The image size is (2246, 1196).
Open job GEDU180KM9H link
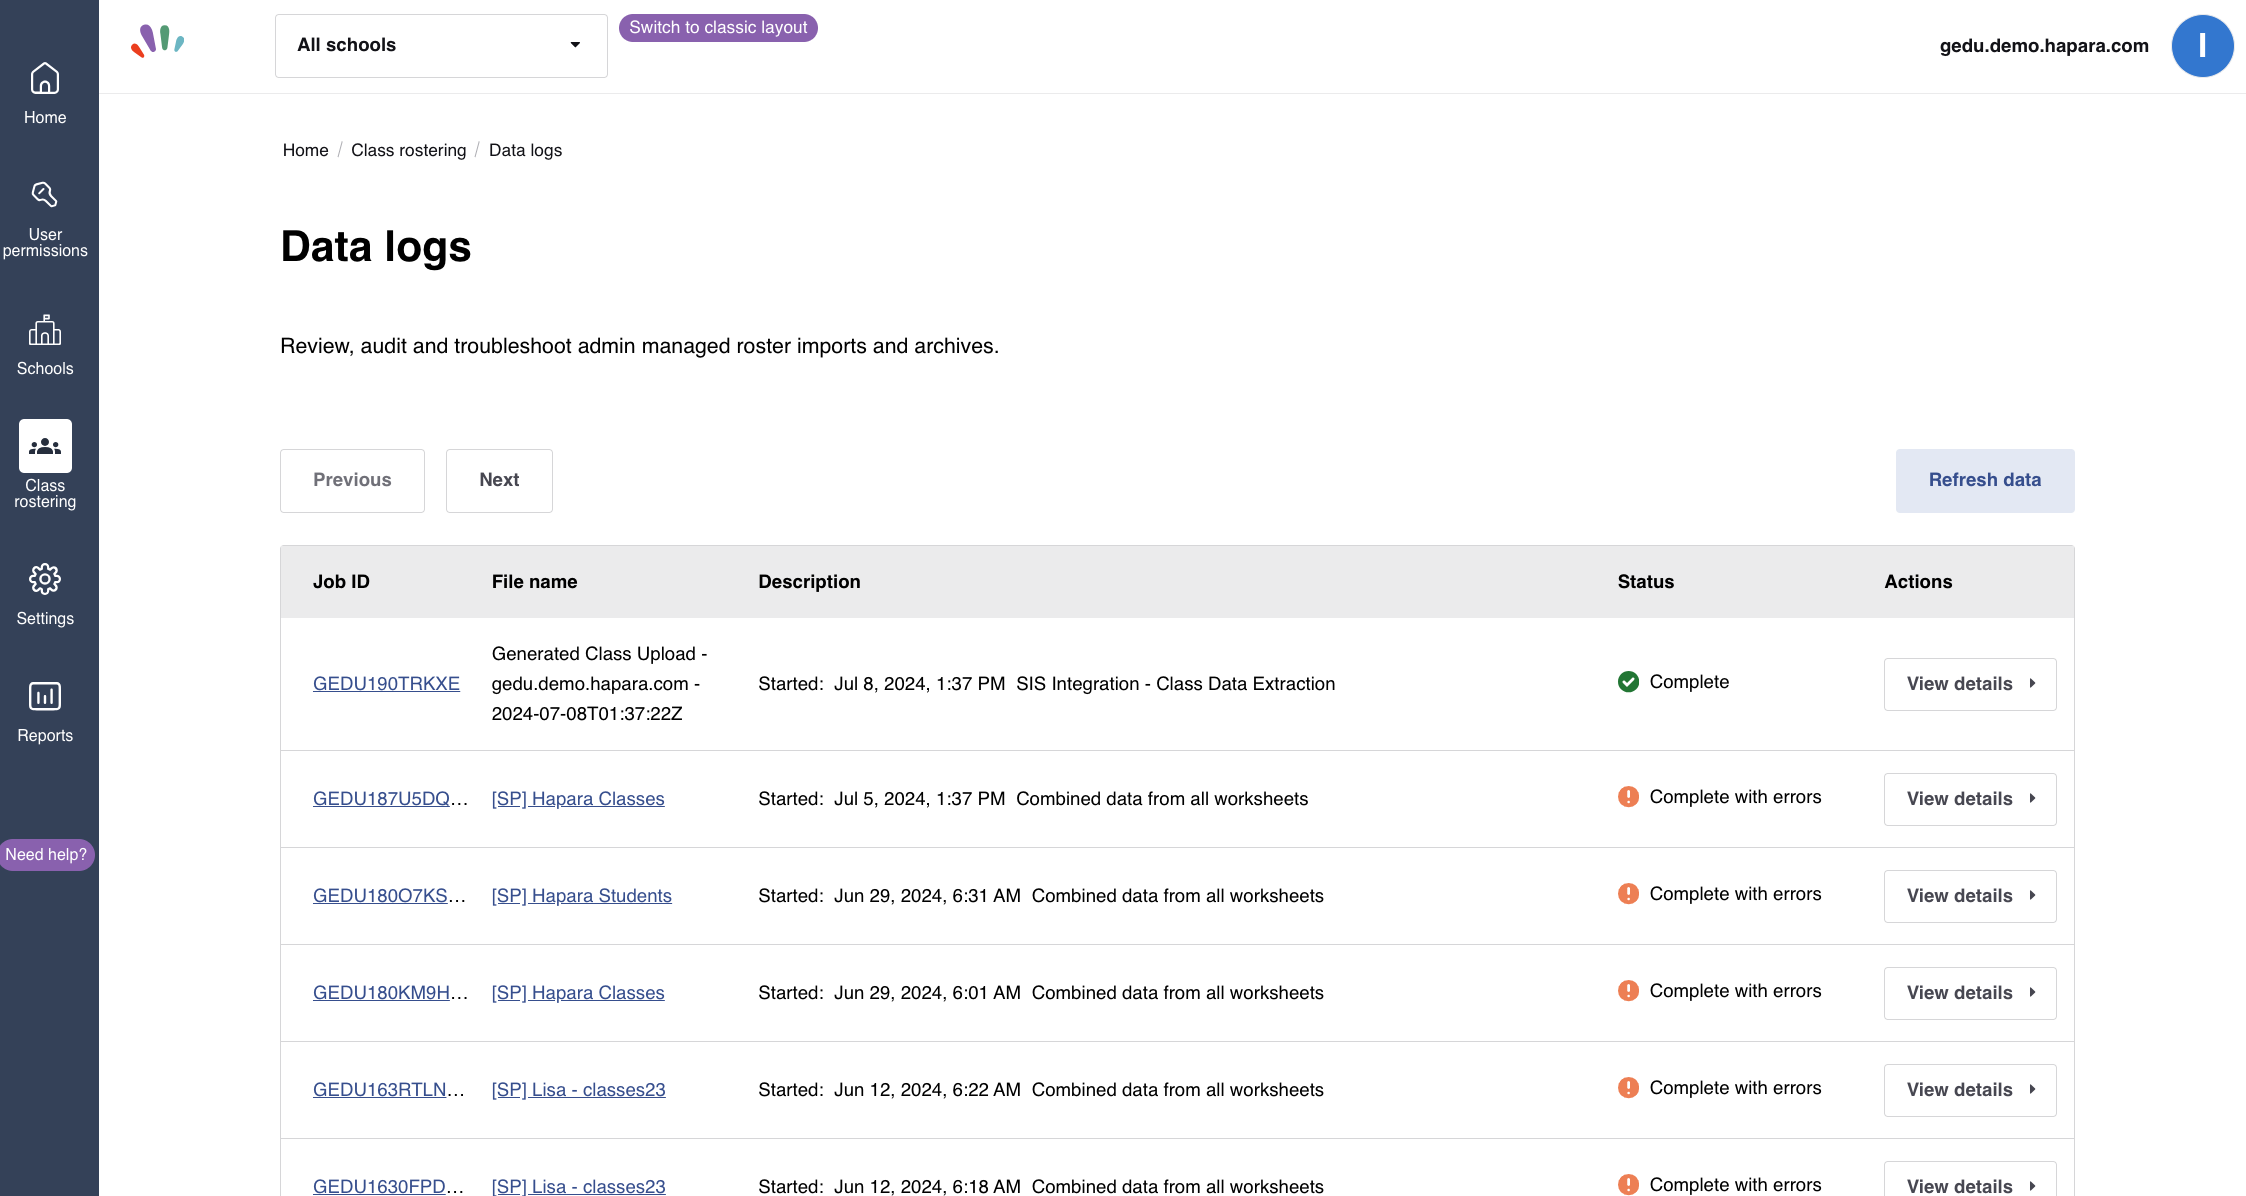point(390,993)
